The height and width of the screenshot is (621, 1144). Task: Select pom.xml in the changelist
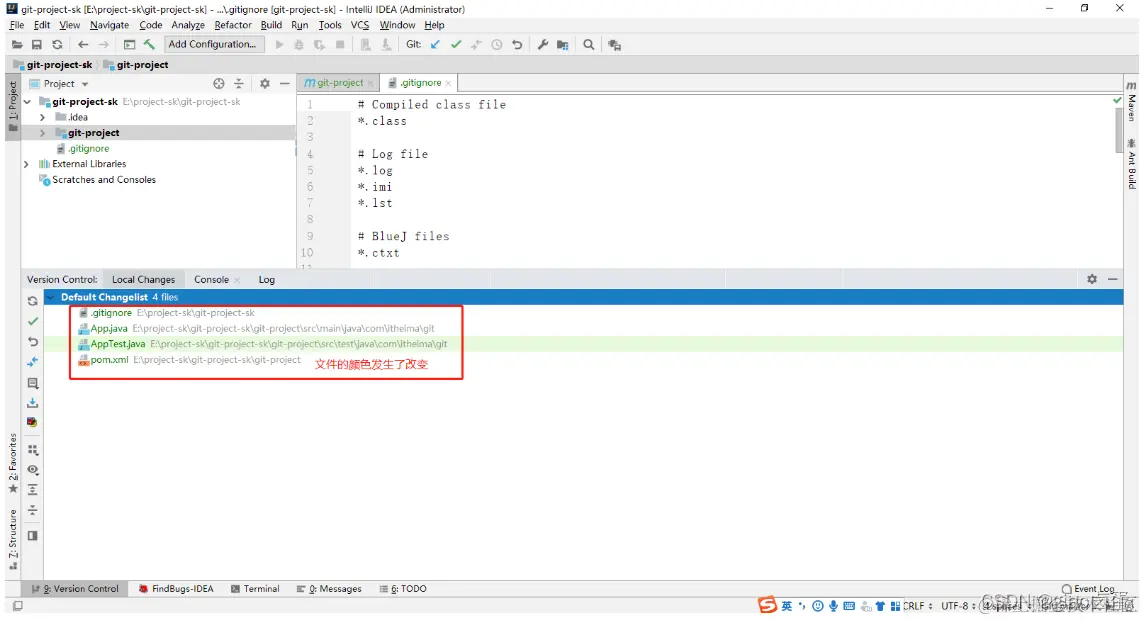click(x=583, y=360)
